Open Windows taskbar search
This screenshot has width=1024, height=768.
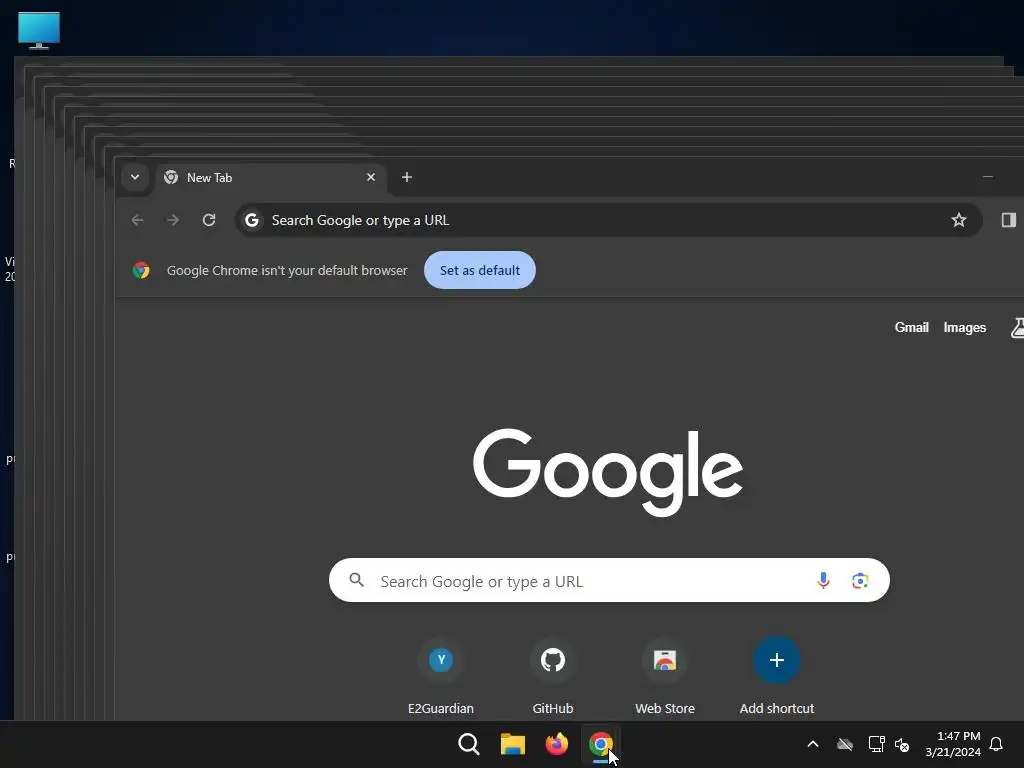469,744
